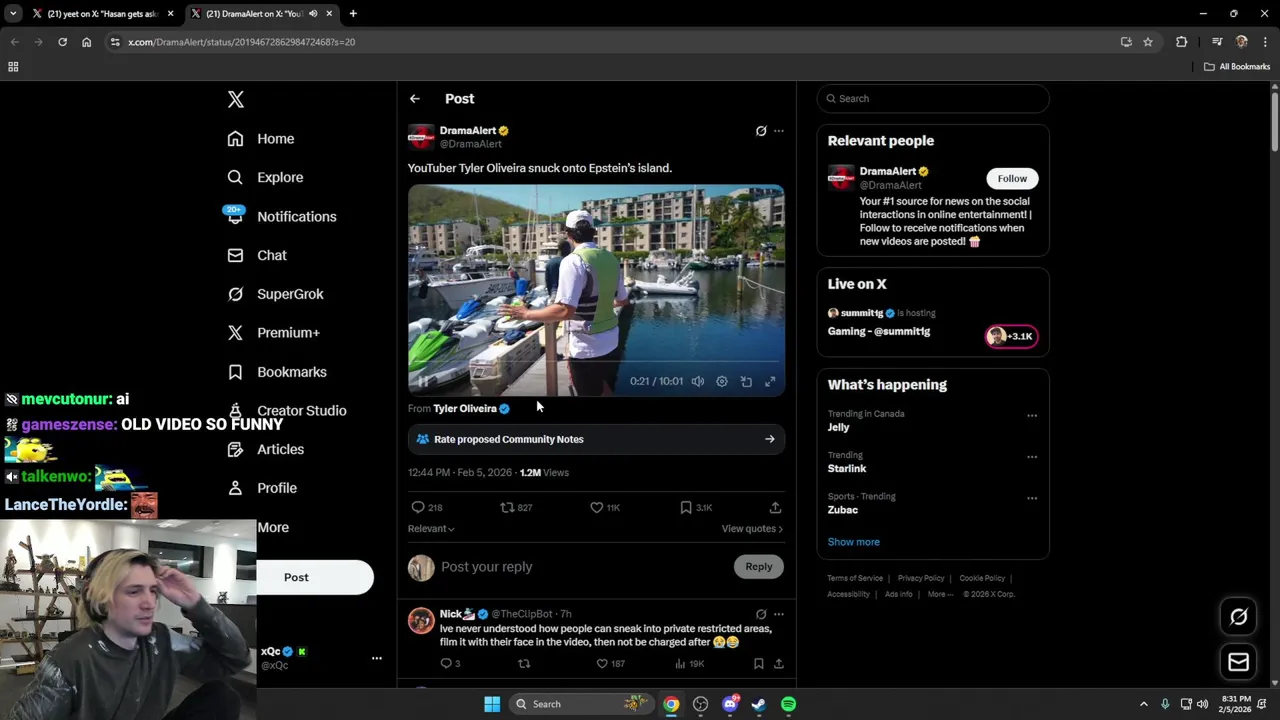1280x720 pixels.
Task: Click the X logo in sidebar
Action: 235,99
